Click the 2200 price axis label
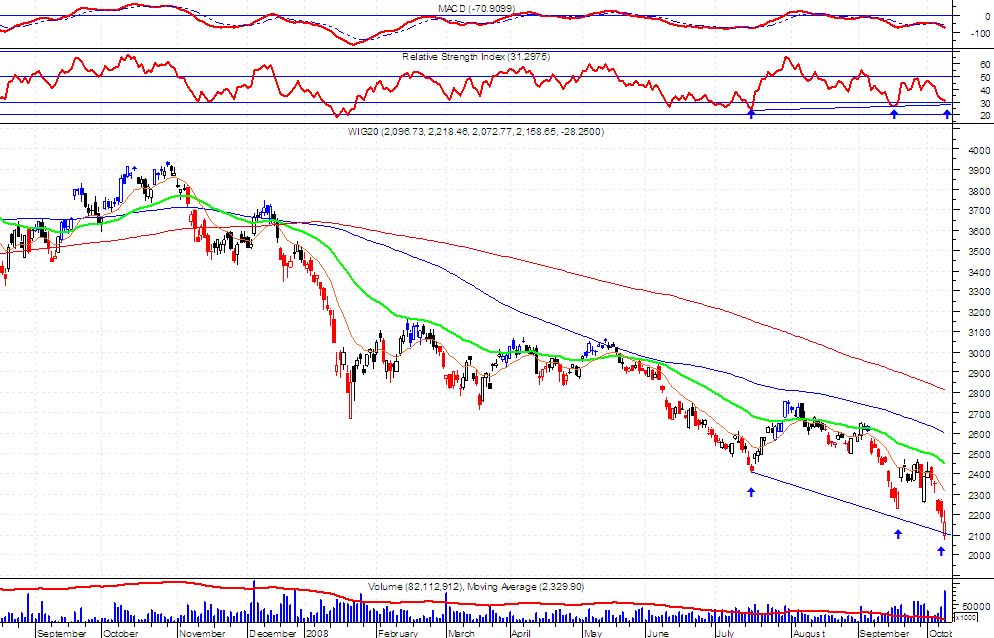This screenshot has width=994, height=638. tap(979, 516)
